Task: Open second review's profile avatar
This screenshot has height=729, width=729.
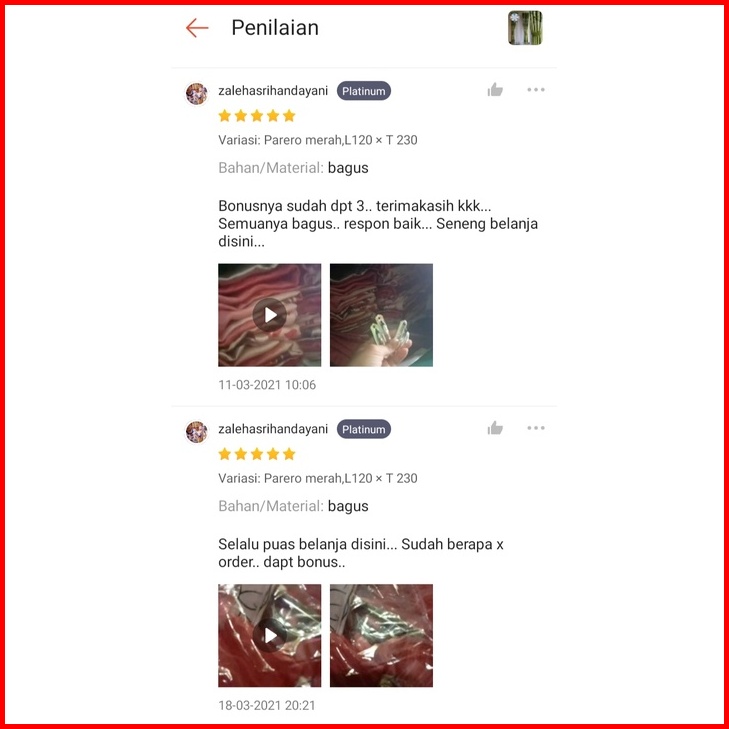Action: tap(197, 432)
